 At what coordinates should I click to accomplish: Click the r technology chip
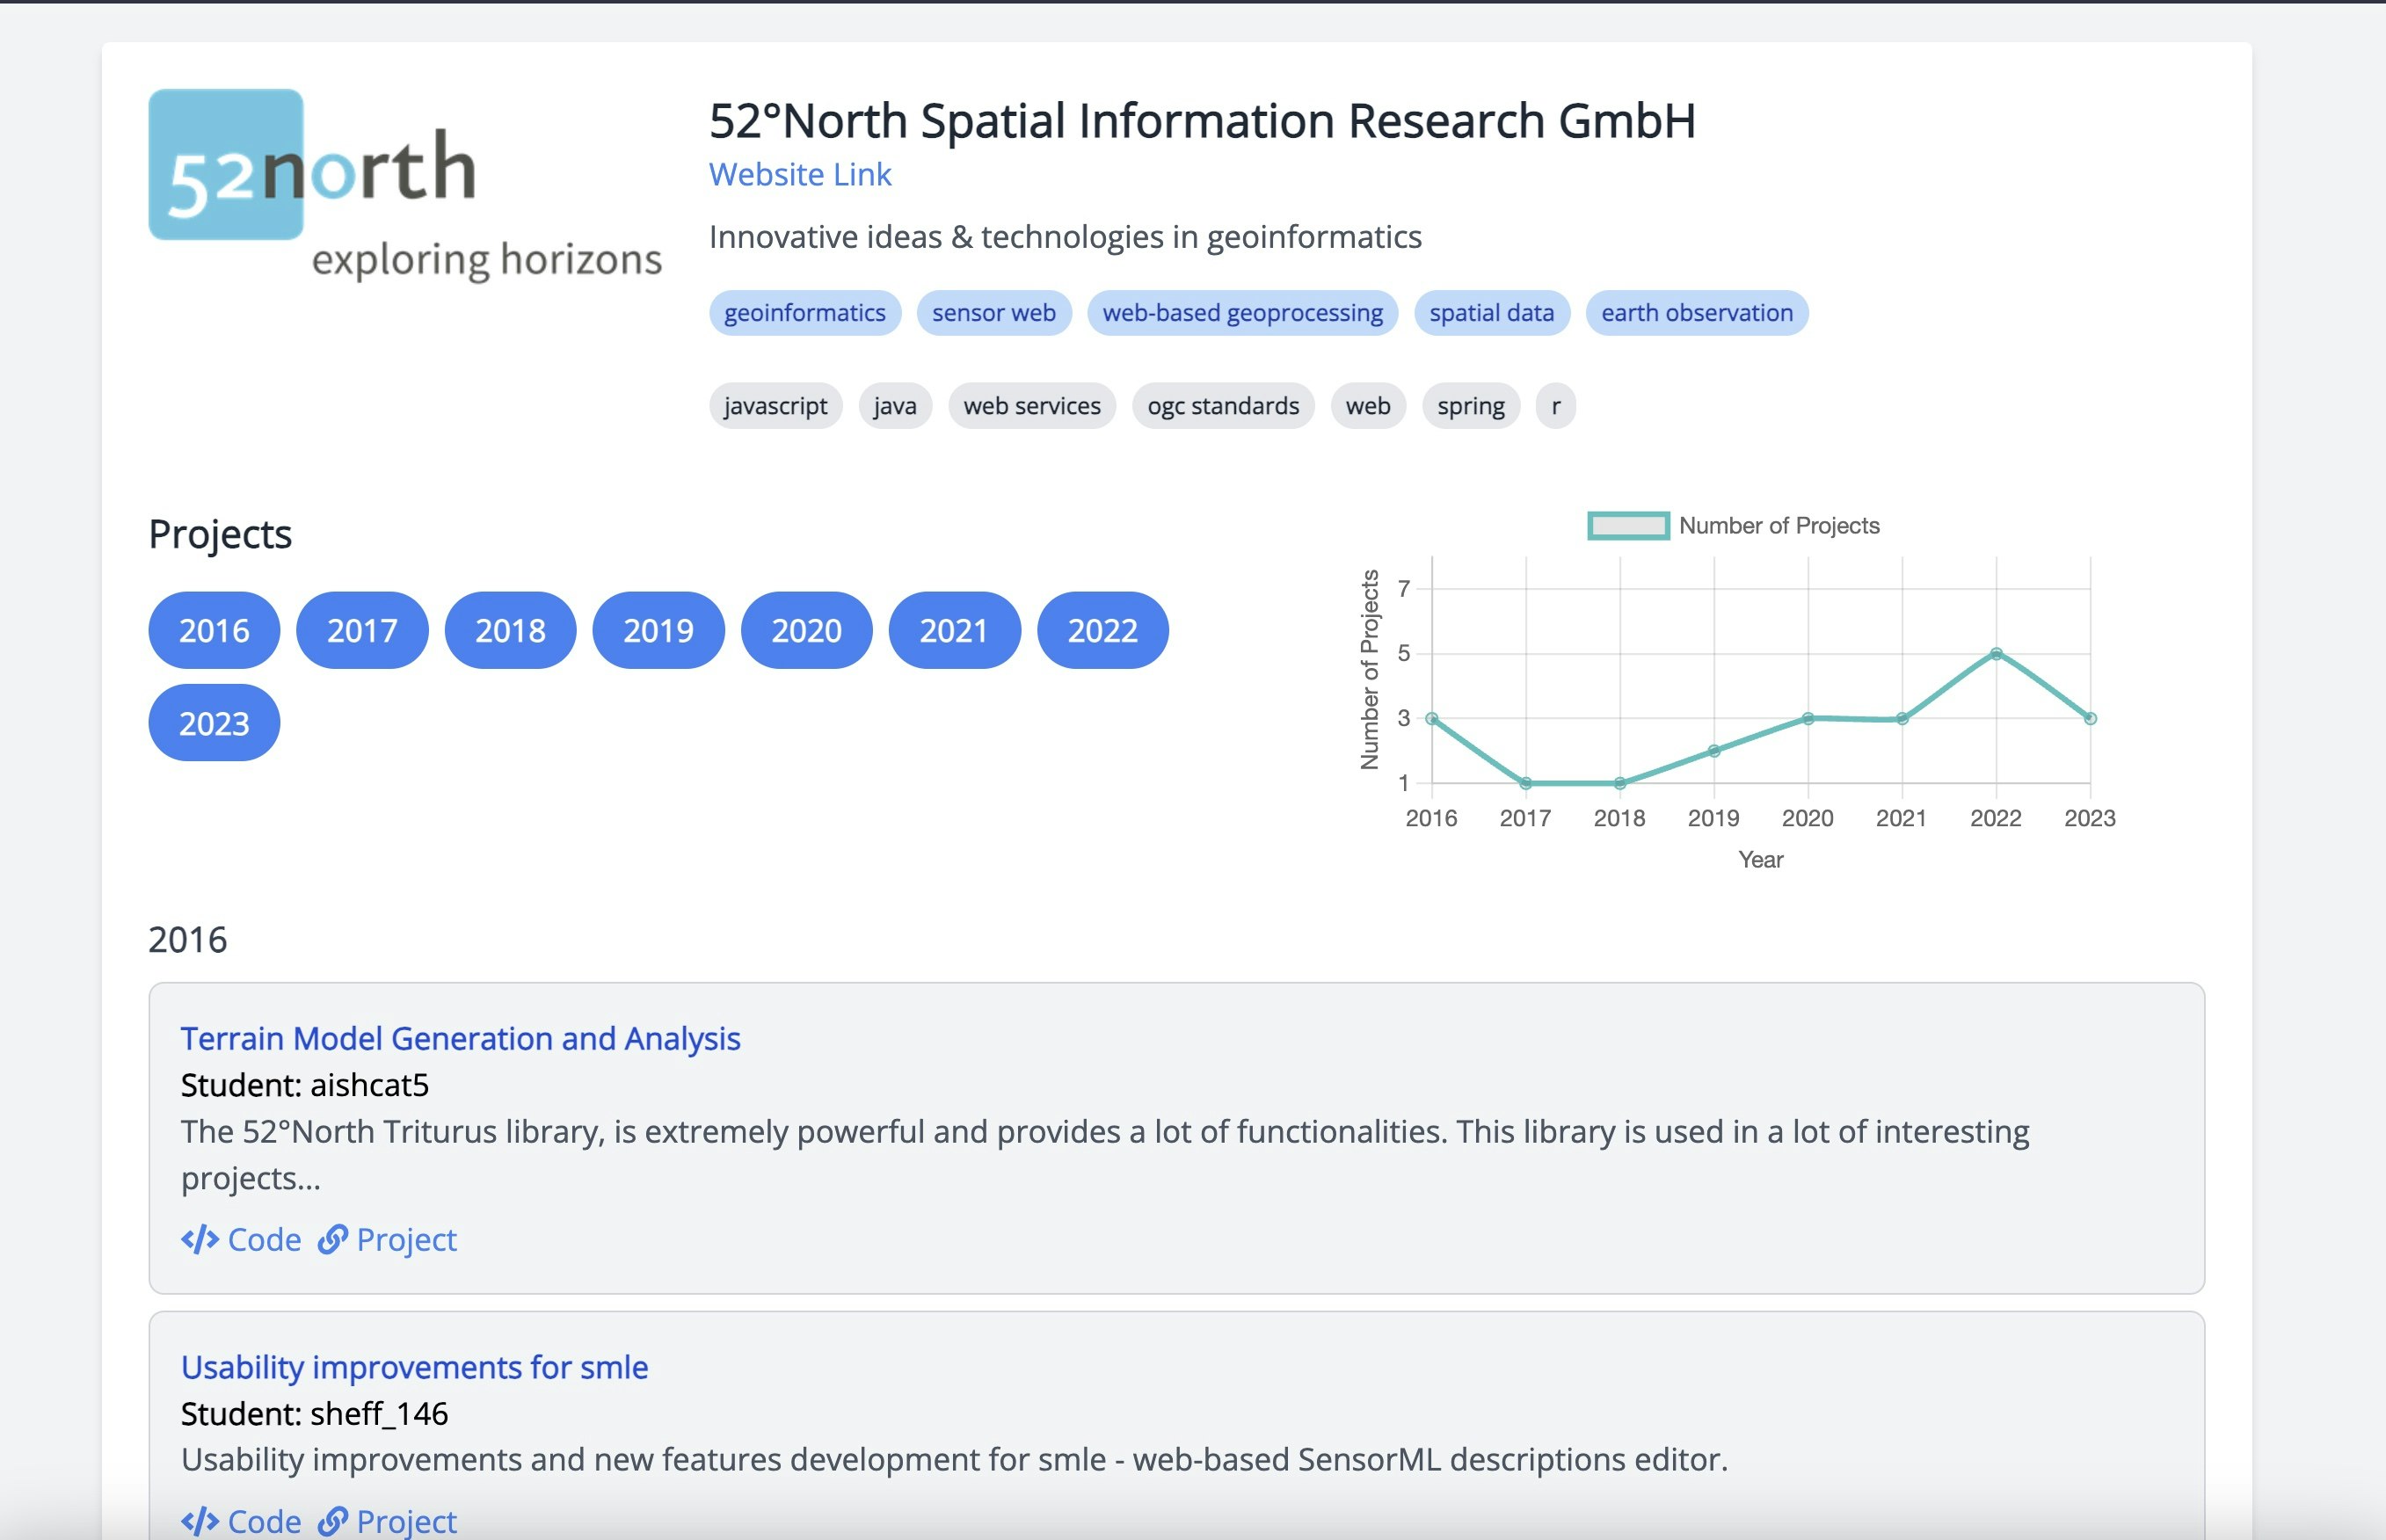(x=1556, y=406)
